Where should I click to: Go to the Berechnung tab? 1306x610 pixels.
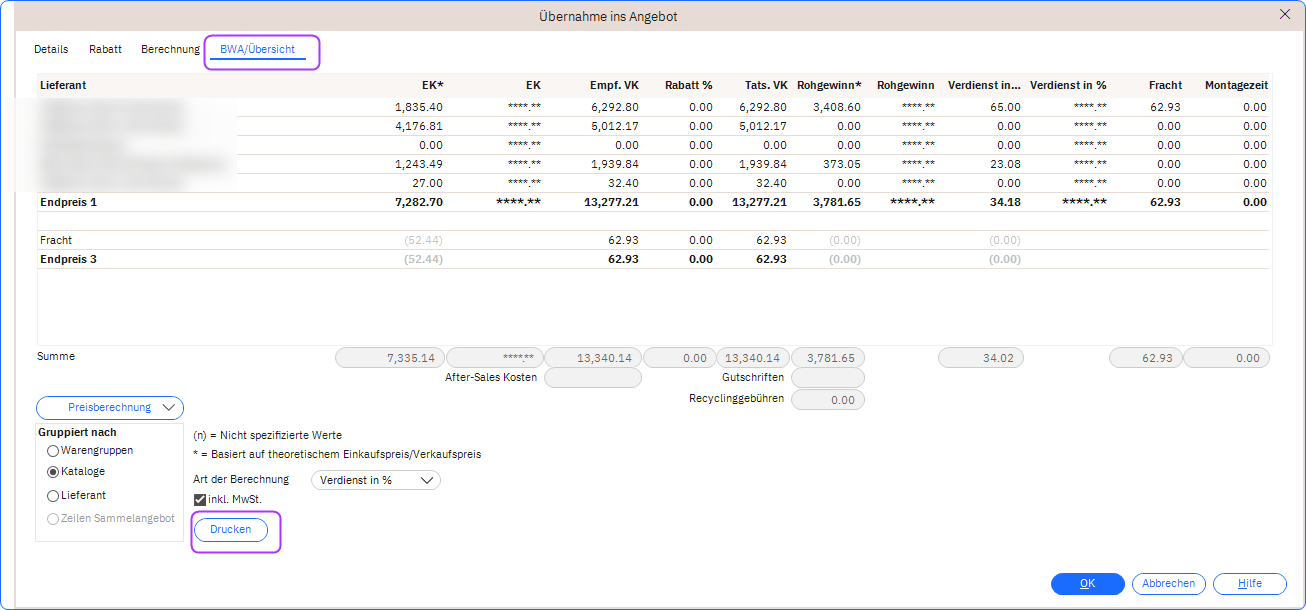(x=170, y=49)
